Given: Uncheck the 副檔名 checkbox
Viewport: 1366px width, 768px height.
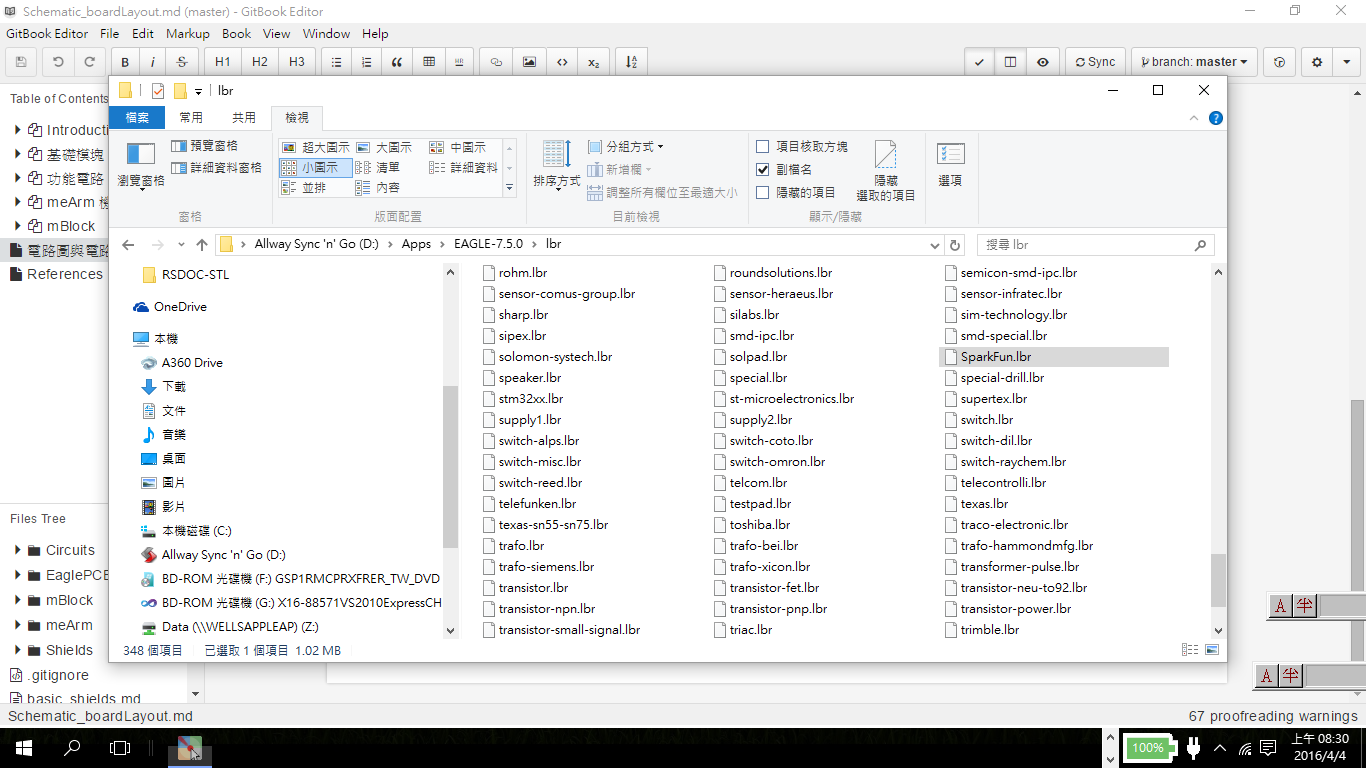Looking at the screenshot, I should click(763, 170).
